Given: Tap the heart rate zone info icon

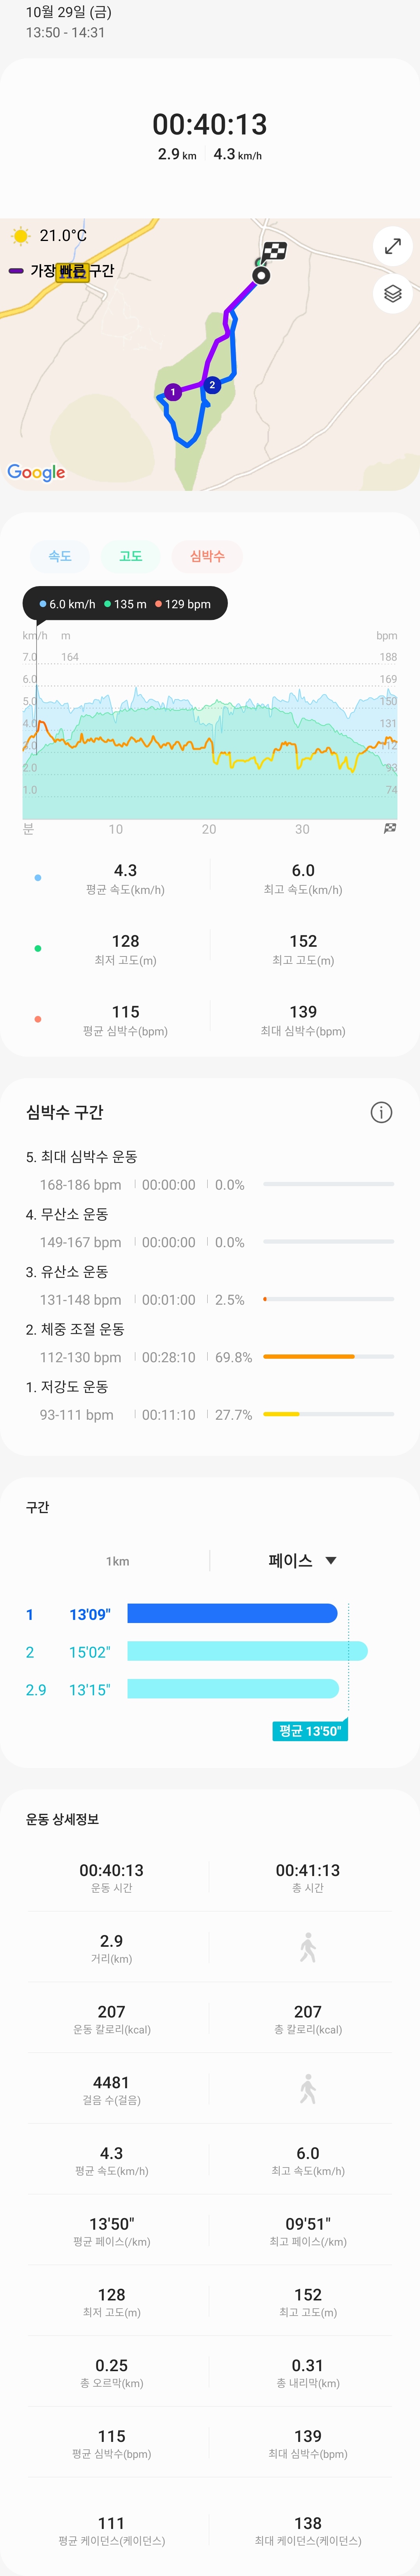Looking at the screenshot, I should 381,1112.
